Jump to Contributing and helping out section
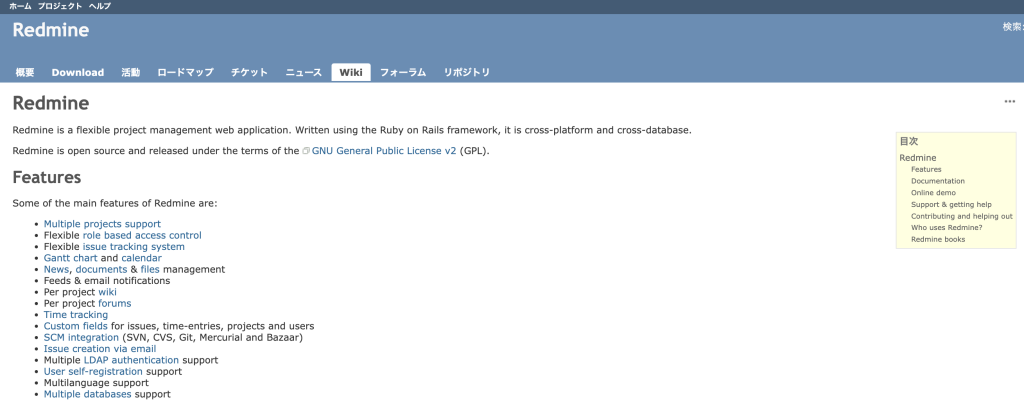 [x=962, y=216]
